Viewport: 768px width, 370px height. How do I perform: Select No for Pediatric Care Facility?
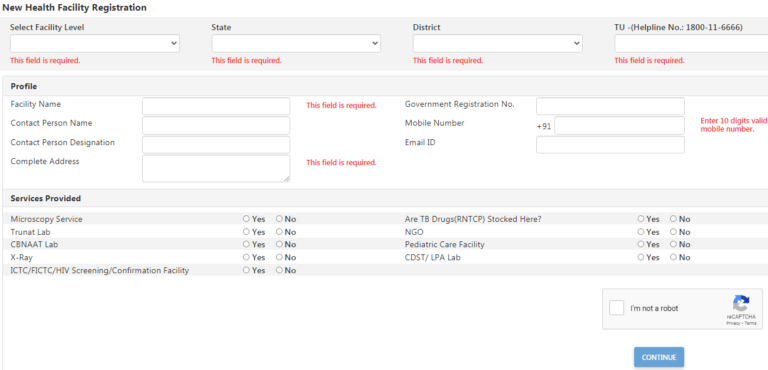(x=673, y=245)
